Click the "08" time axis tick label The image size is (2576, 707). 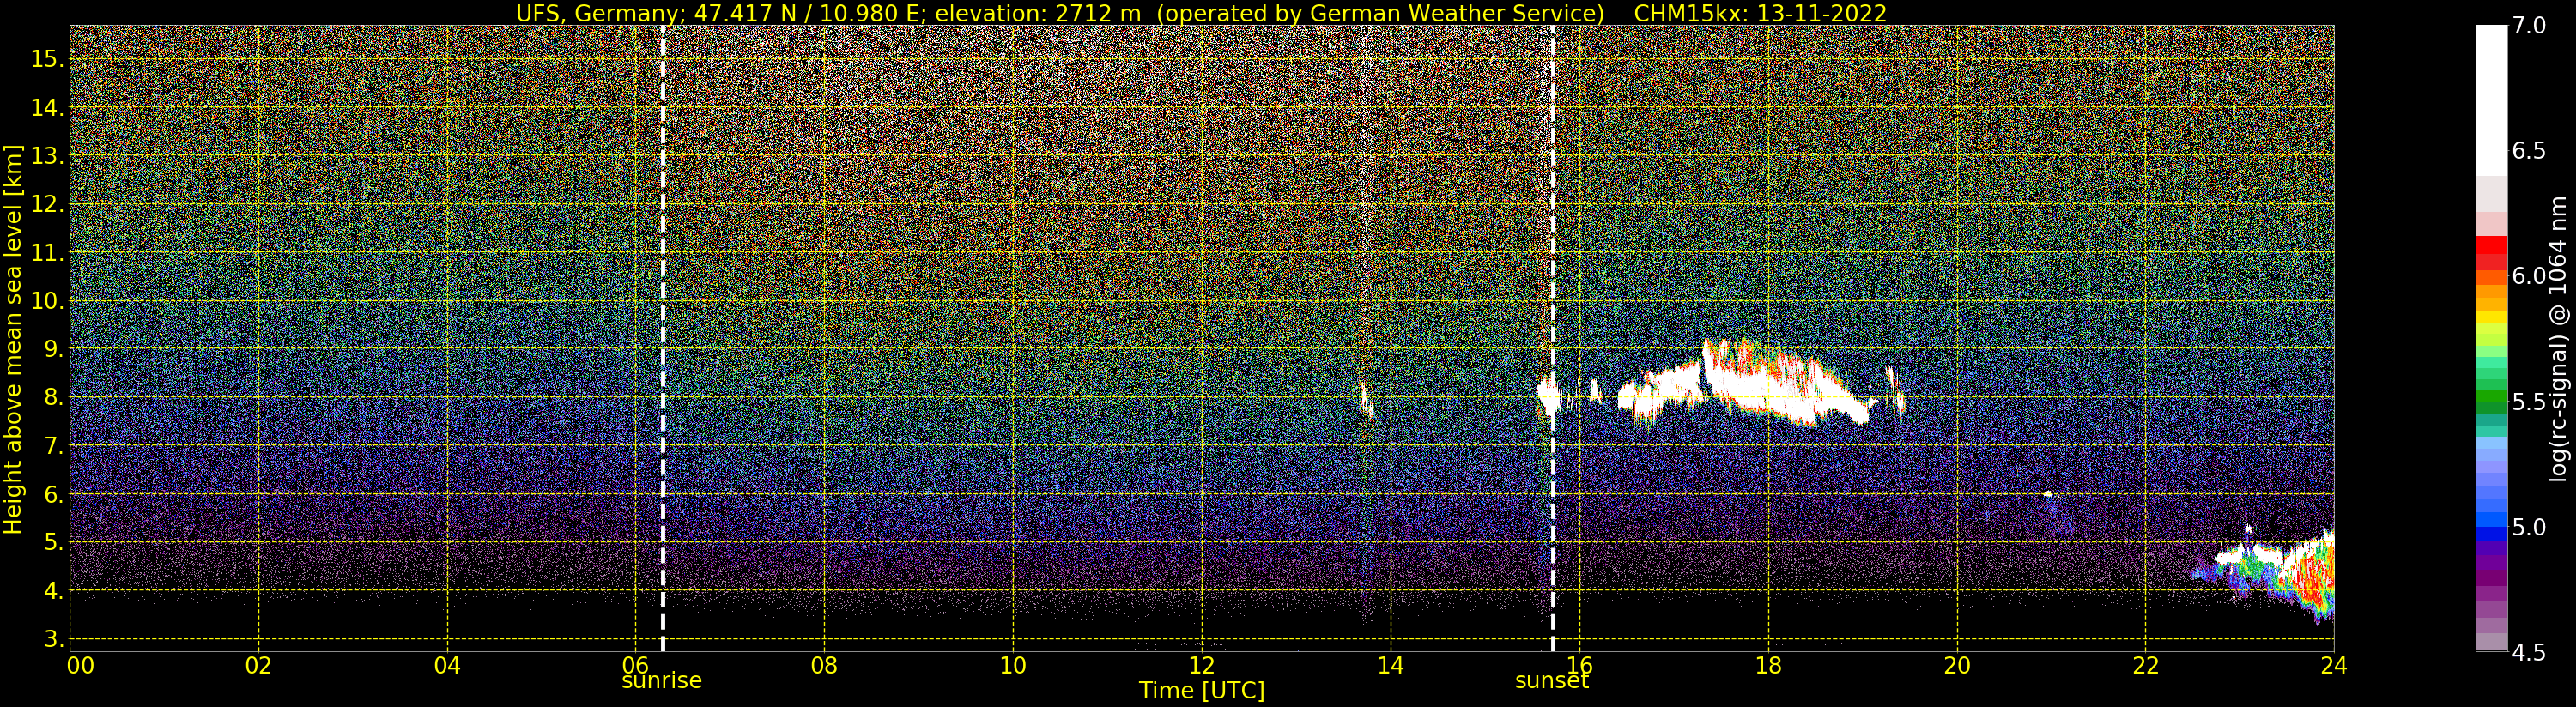coord(824,666)
